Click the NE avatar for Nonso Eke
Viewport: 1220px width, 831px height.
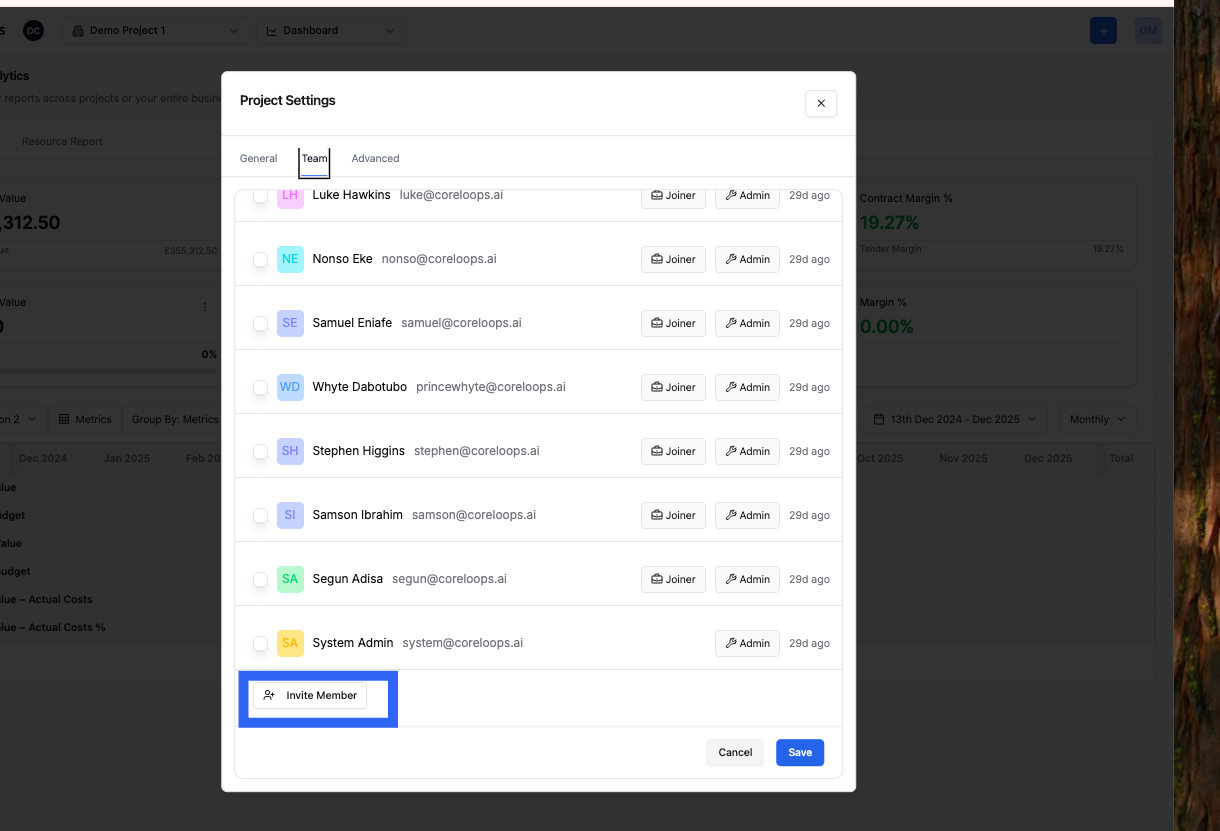[x=290, y=259]
